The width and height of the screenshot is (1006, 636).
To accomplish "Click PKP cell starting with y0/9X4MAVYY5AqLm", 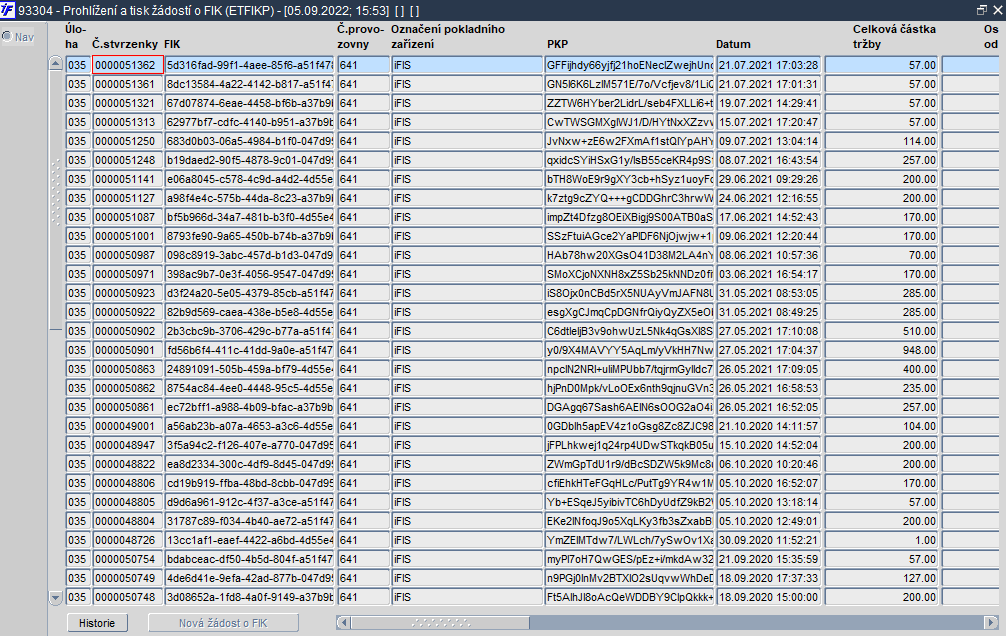I will coord(629,350).
